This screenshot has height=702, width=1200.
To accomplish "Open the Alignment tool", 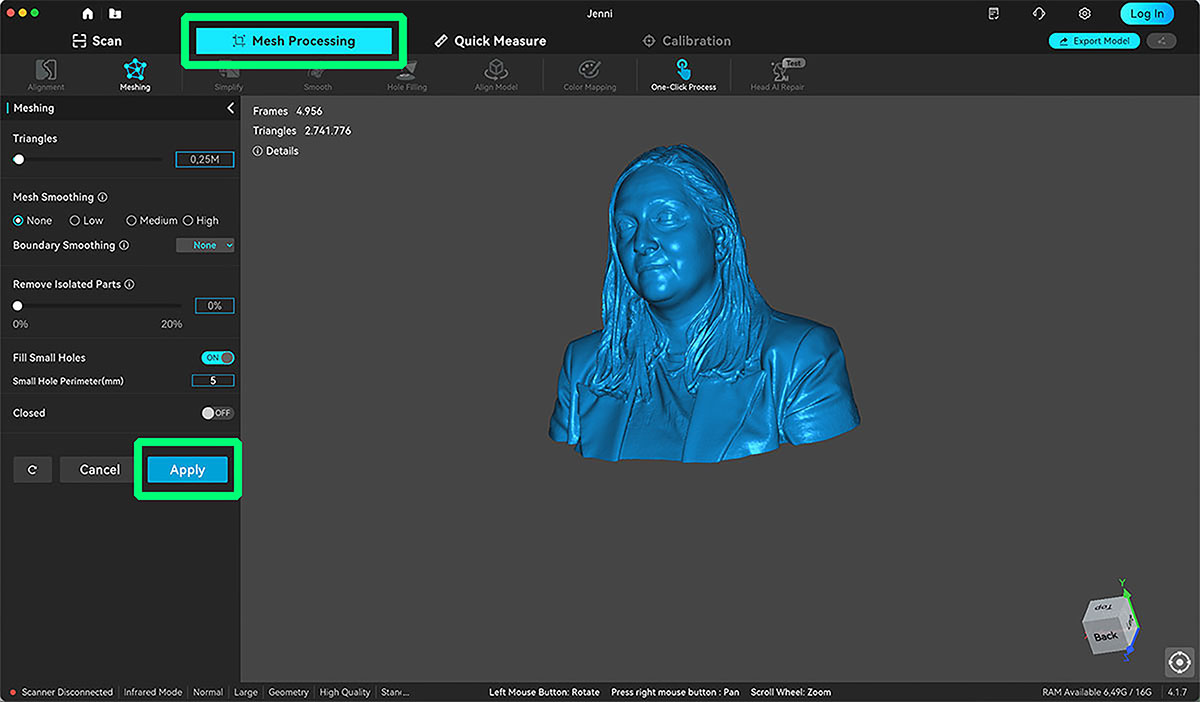I will [x=46, y=74].
